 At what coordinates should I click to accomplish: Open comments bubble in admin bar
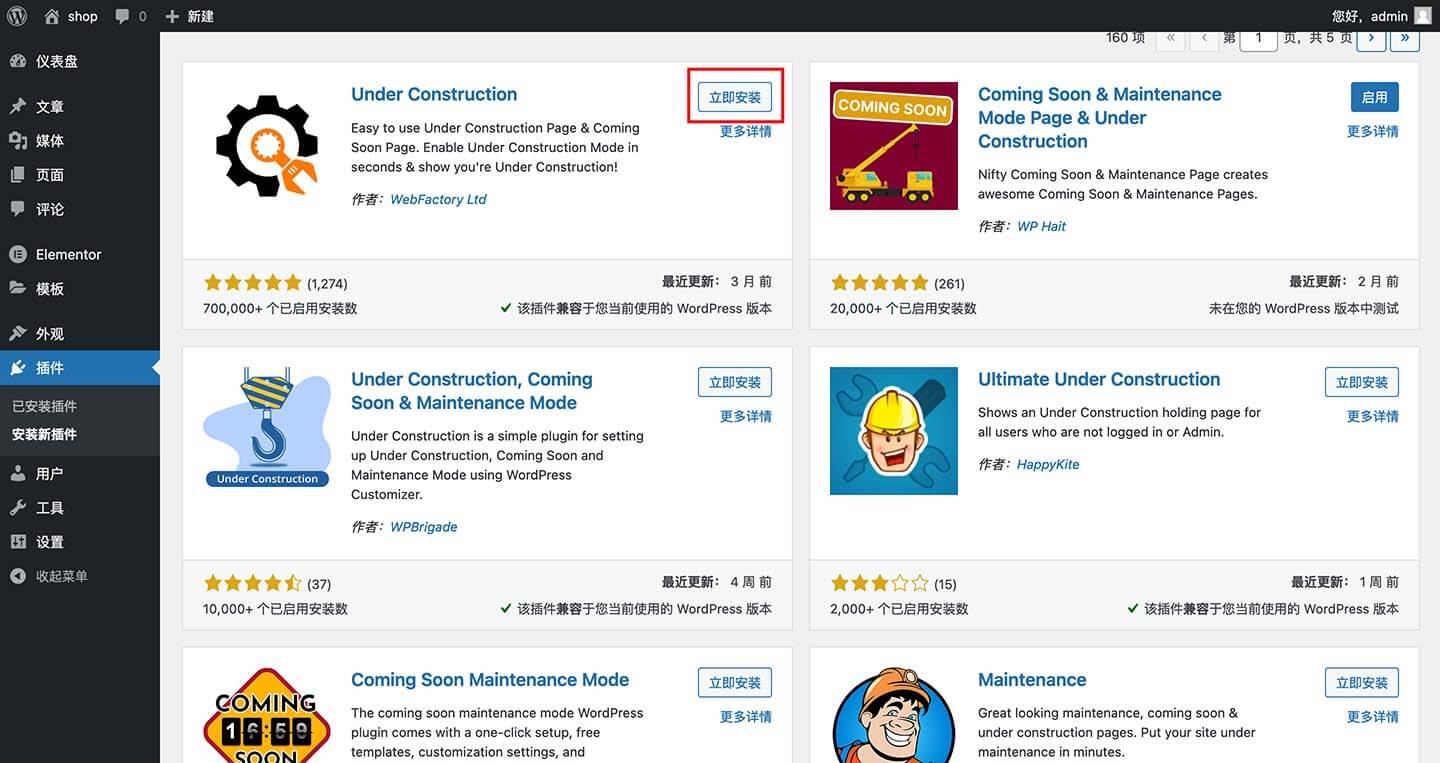pos(130,16)
